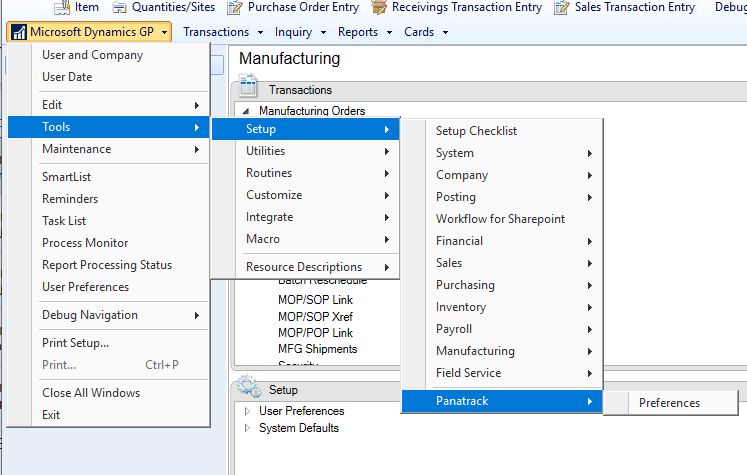Image resolution: width=747 pixels, height=475 pixels.
Task: Click the Receivings Transaction Entry icon
Action: coord(379,7)
